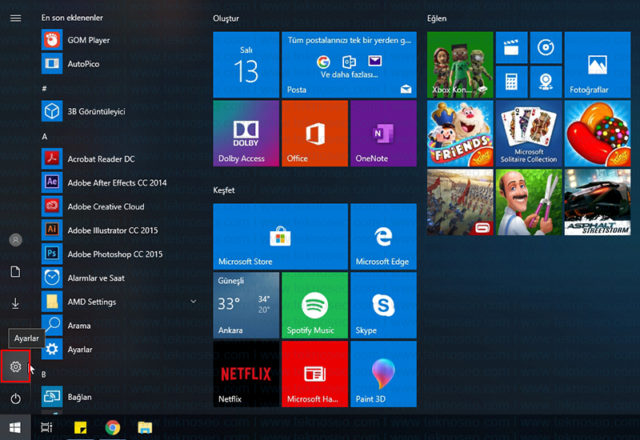Launch Spotify Music tile
The image size is (640, 440).
click(315, 305)
